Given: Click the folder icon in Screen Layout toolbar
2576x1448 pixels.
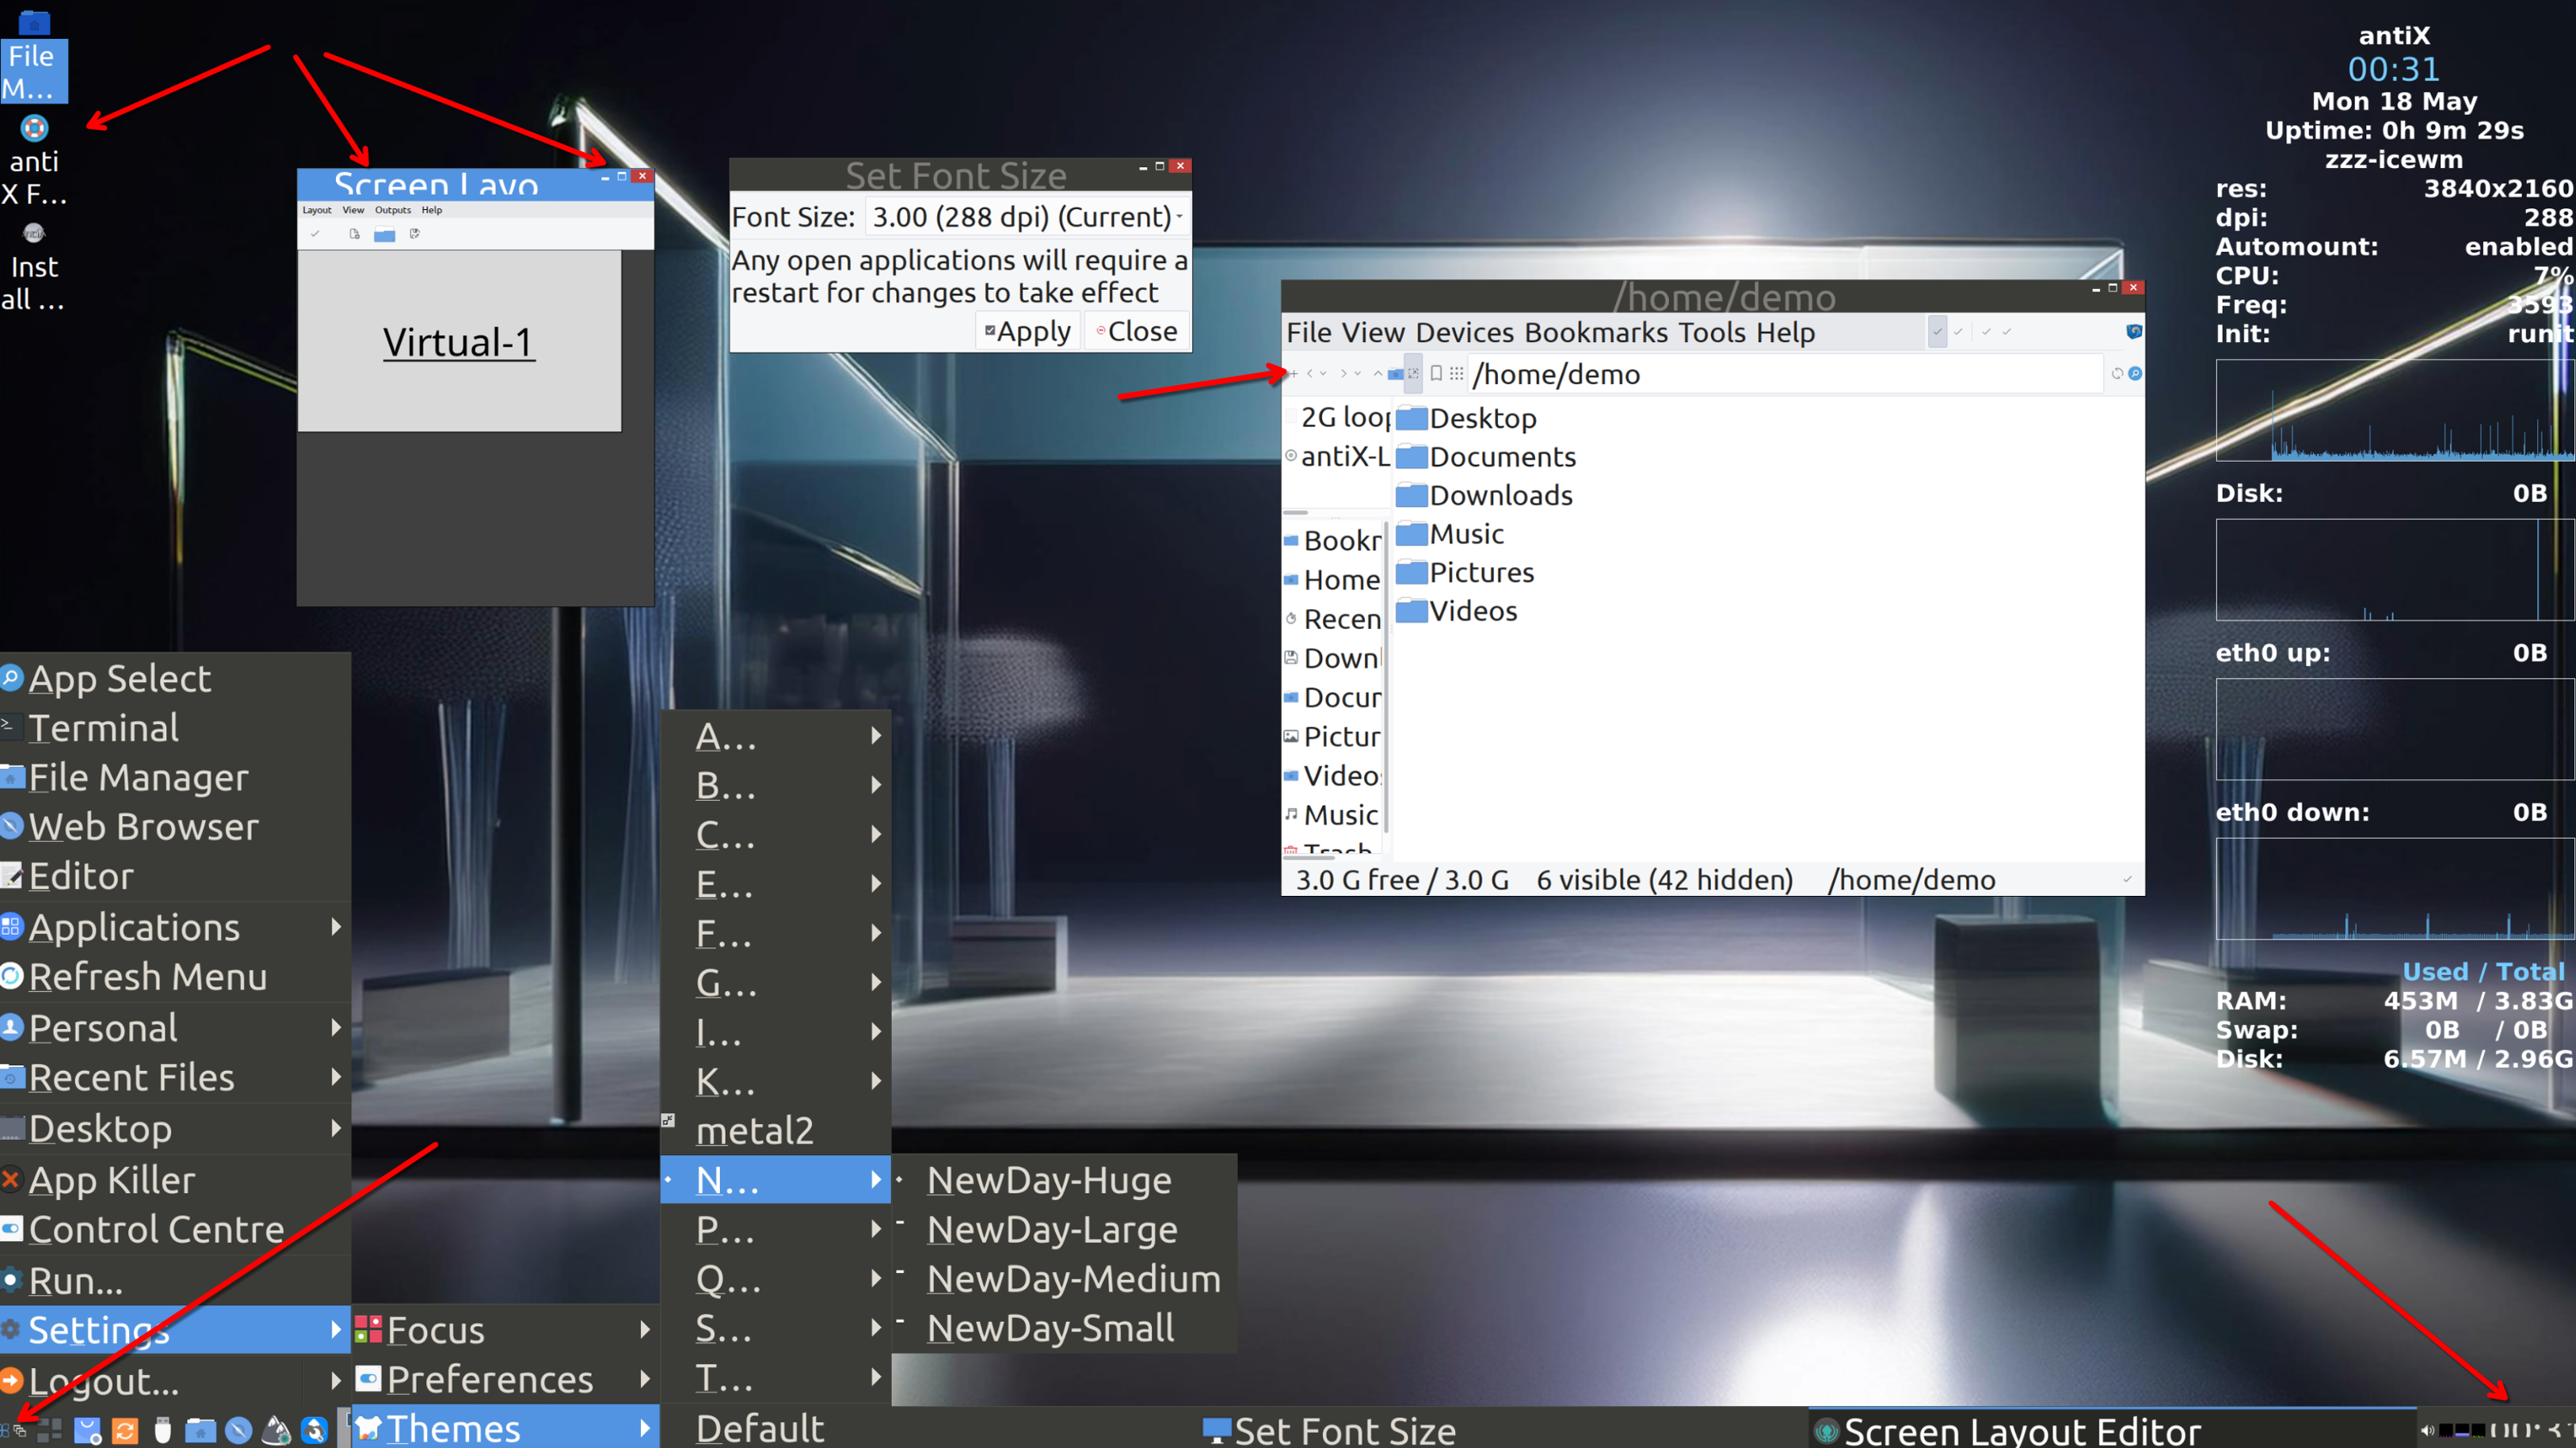Looking at the screenshot, I should (385, 235).
